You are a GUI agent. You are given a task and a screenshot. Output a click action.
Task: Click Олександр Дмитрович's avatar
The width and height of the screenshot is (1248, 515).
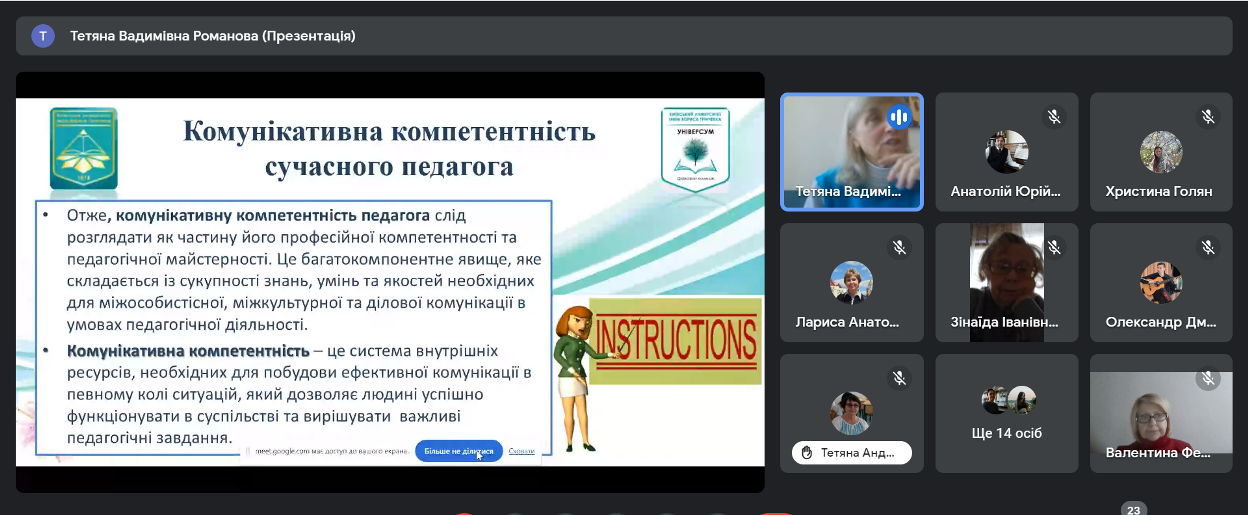(1161, 282)
